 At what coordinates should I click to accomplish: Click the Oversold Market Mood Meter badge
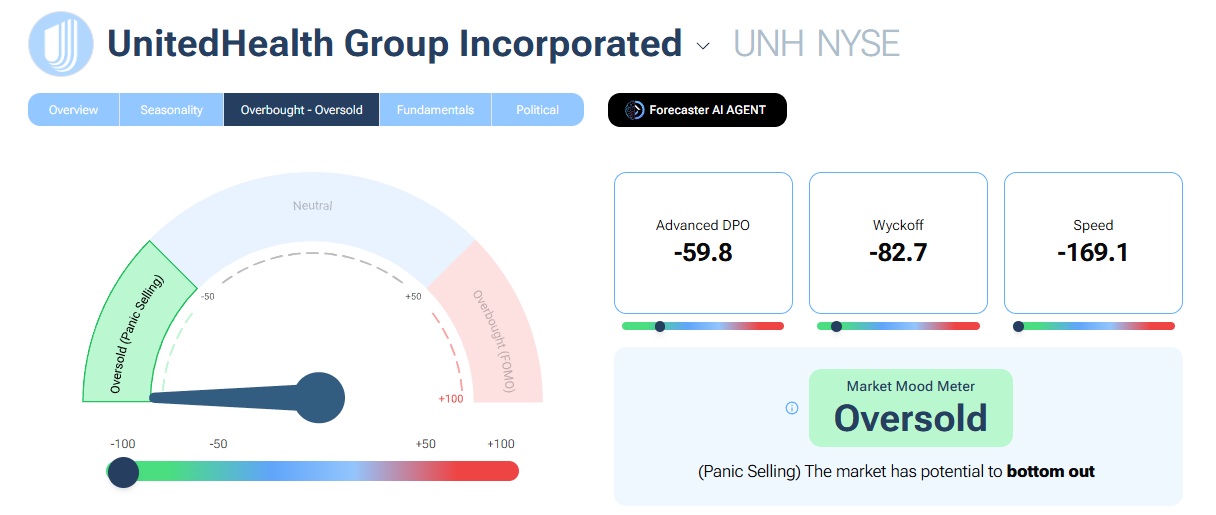point(910,408)
